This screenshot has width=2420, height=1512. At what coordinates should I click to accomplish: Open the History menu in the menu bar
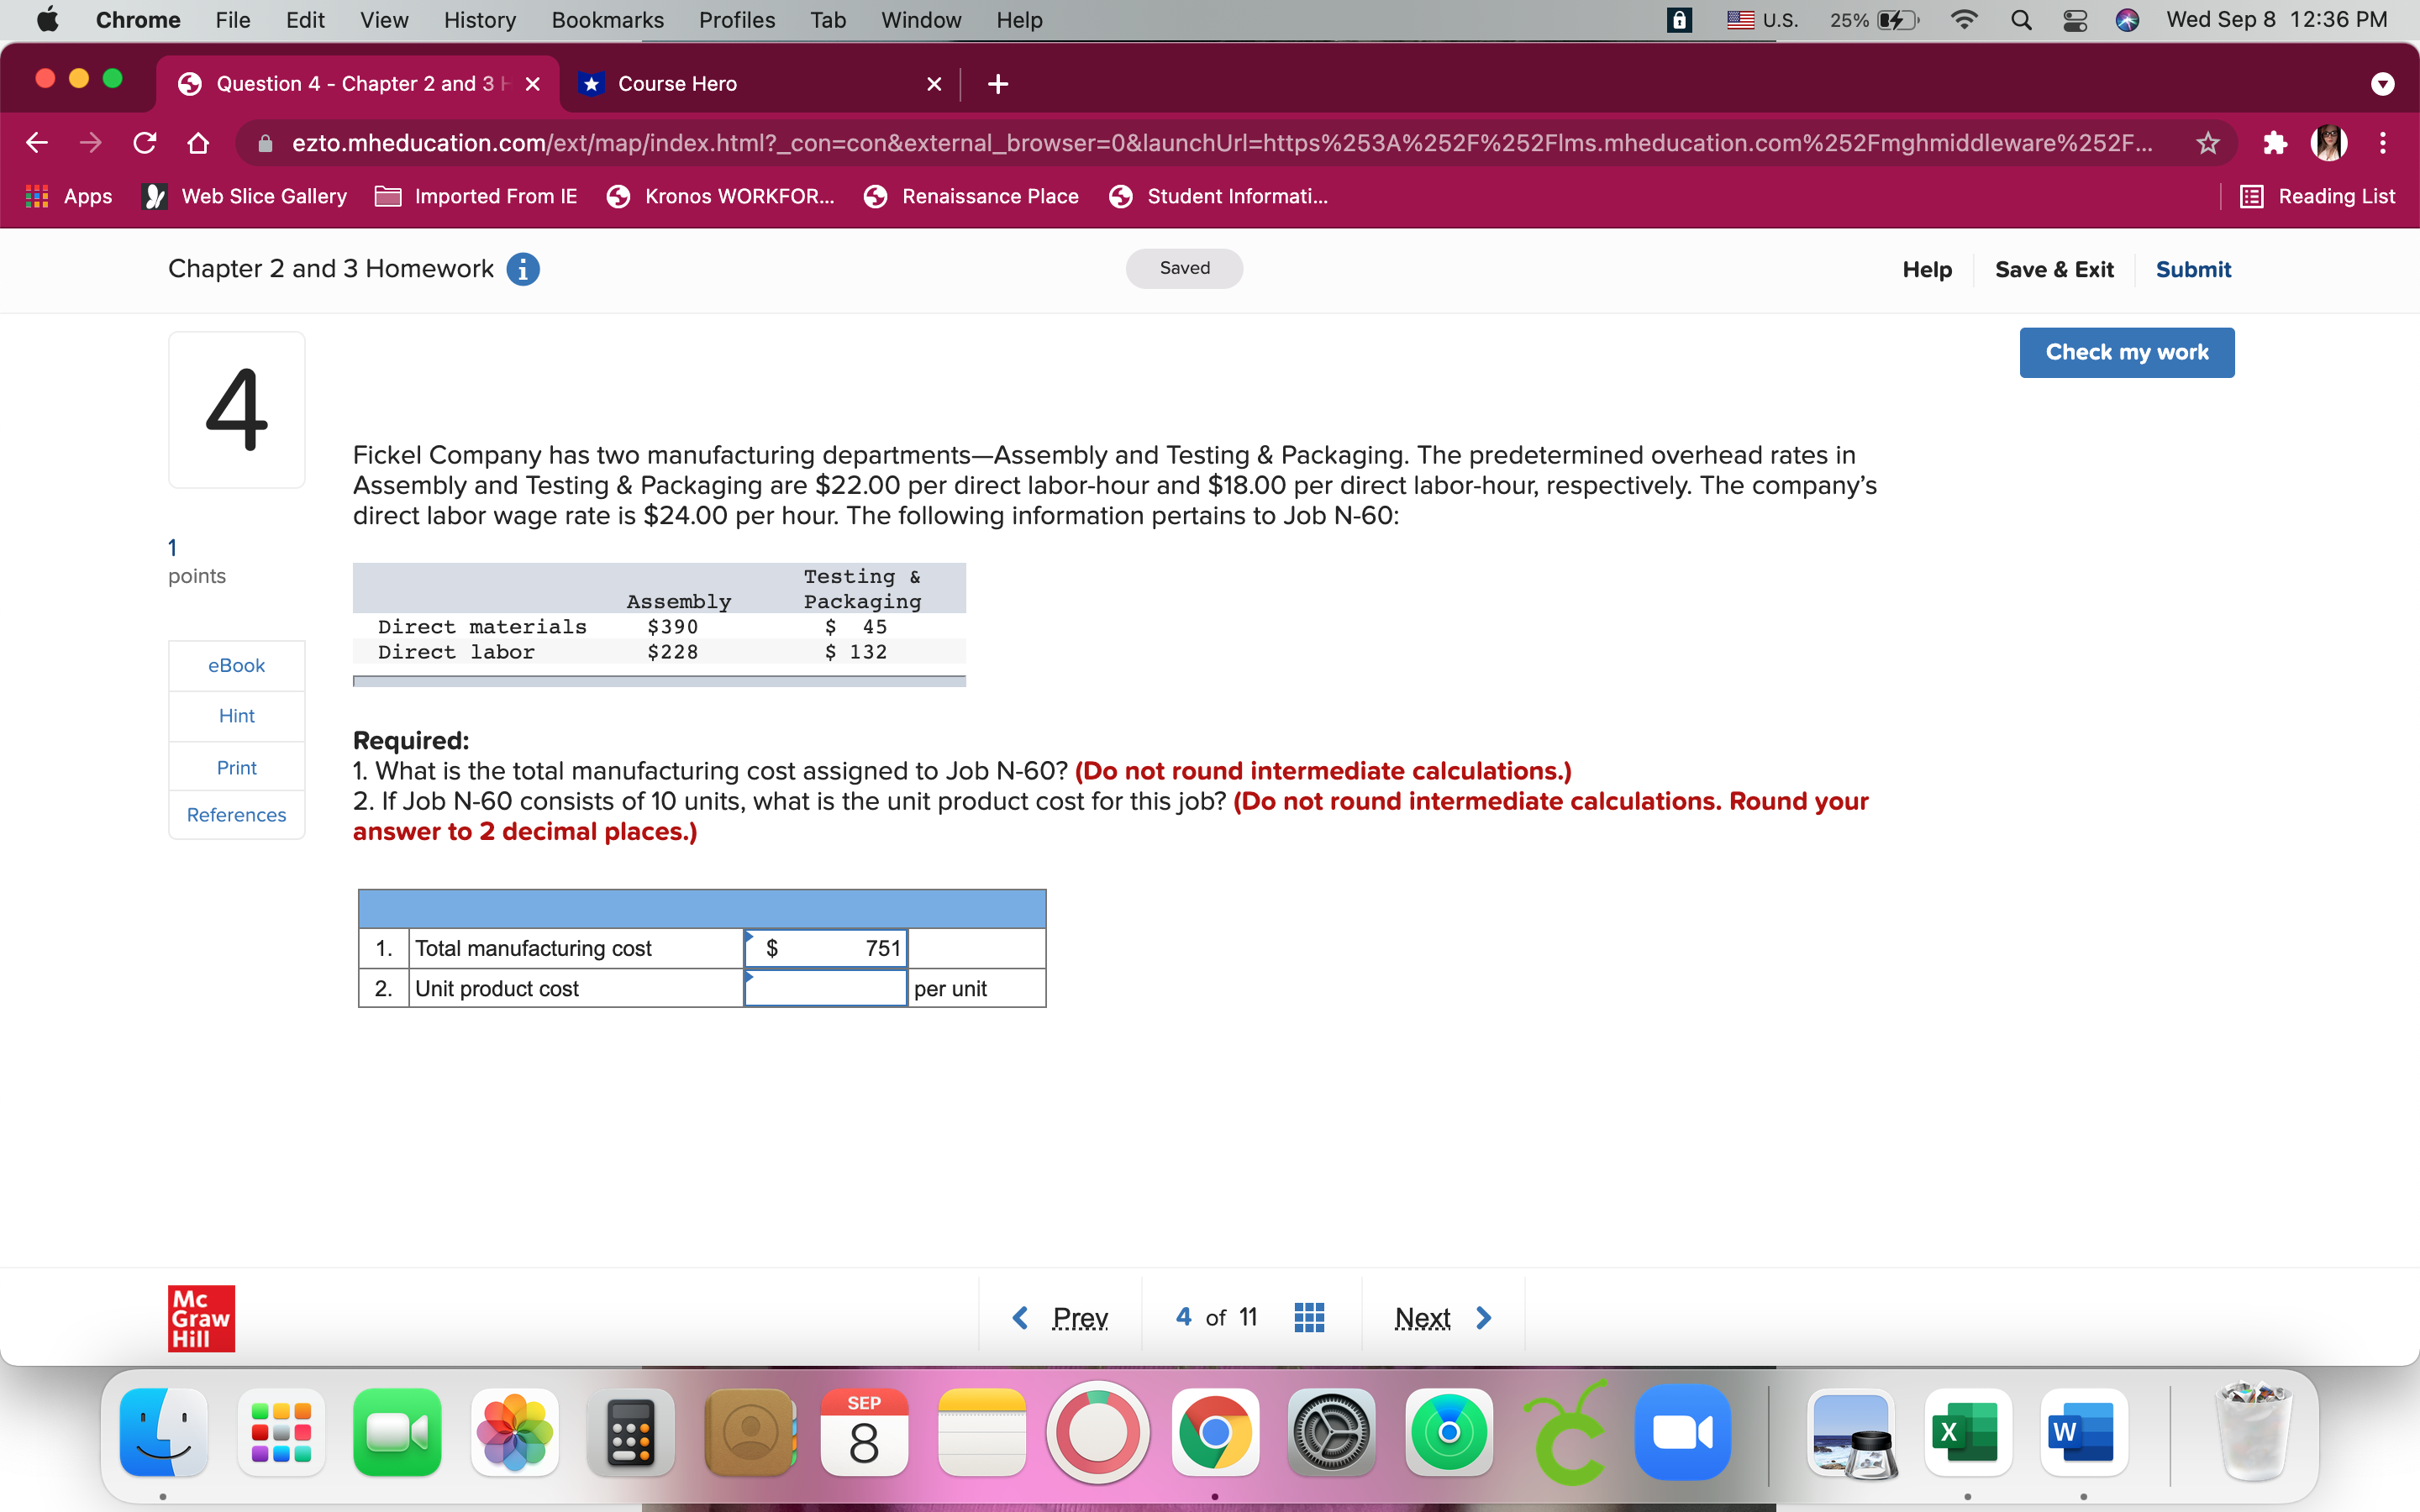(x=480, y=19)
